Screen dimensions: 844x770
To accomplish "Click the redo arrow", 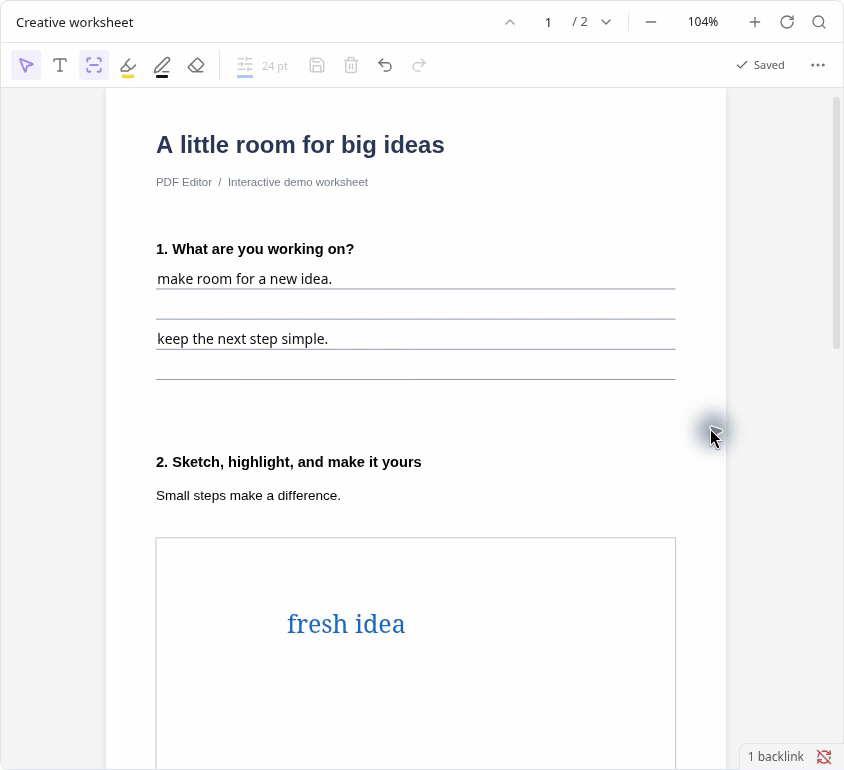I will (x=419, y=65).
